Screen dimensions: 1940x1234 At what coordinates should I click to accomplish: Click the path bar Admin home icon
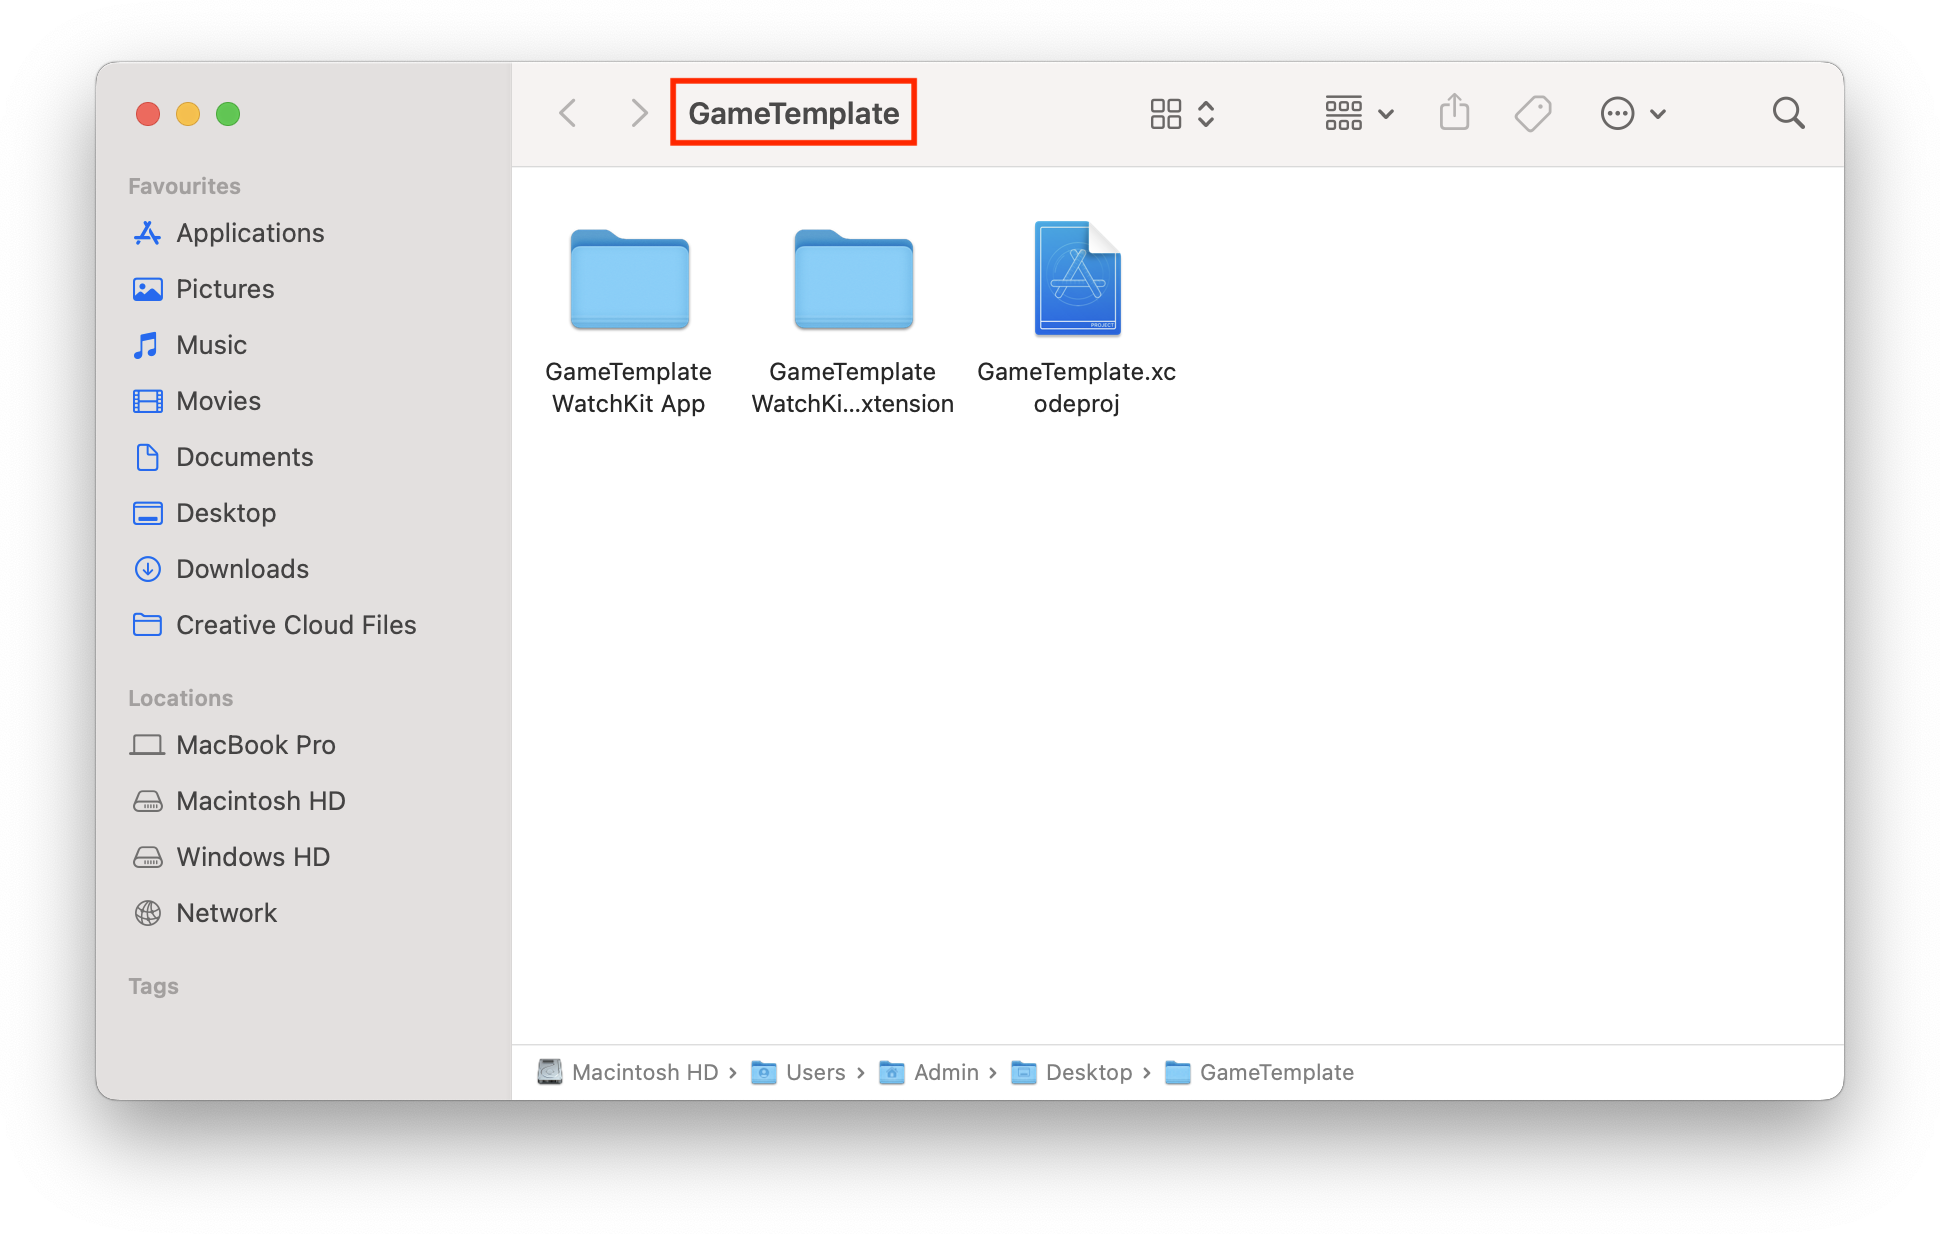(x=892, y=1072)
